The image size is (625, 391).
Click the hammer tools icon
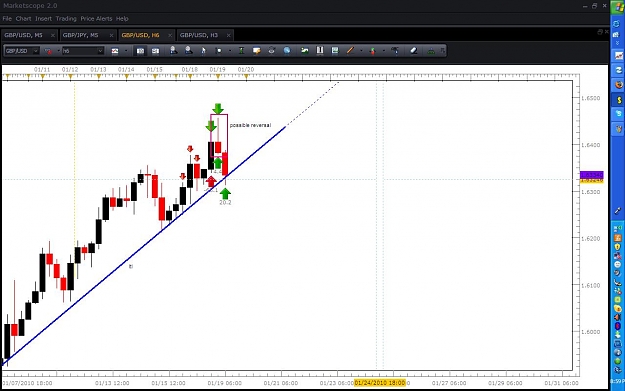pyautogui.click(x=395, y=51)
